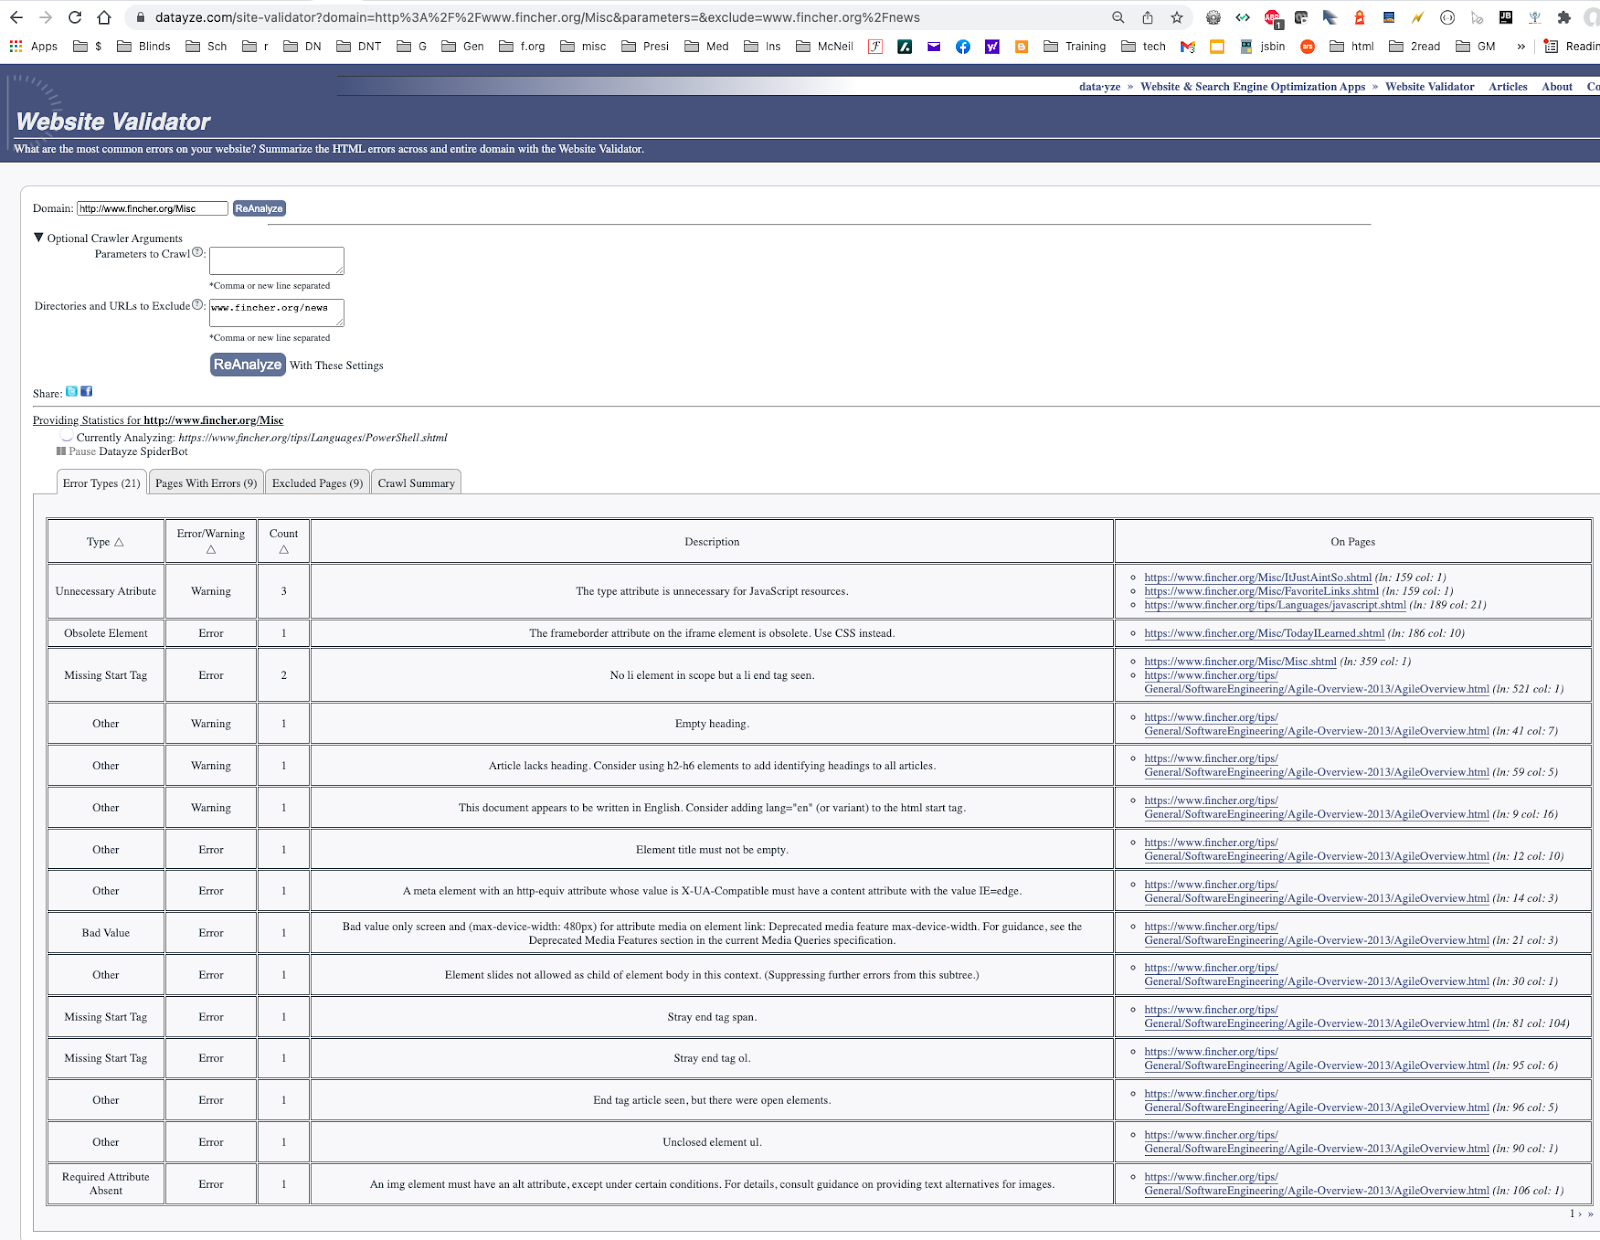Open the TodayILearned.shtml page link
The image size is (1600, 1240).
(1264, 633)
